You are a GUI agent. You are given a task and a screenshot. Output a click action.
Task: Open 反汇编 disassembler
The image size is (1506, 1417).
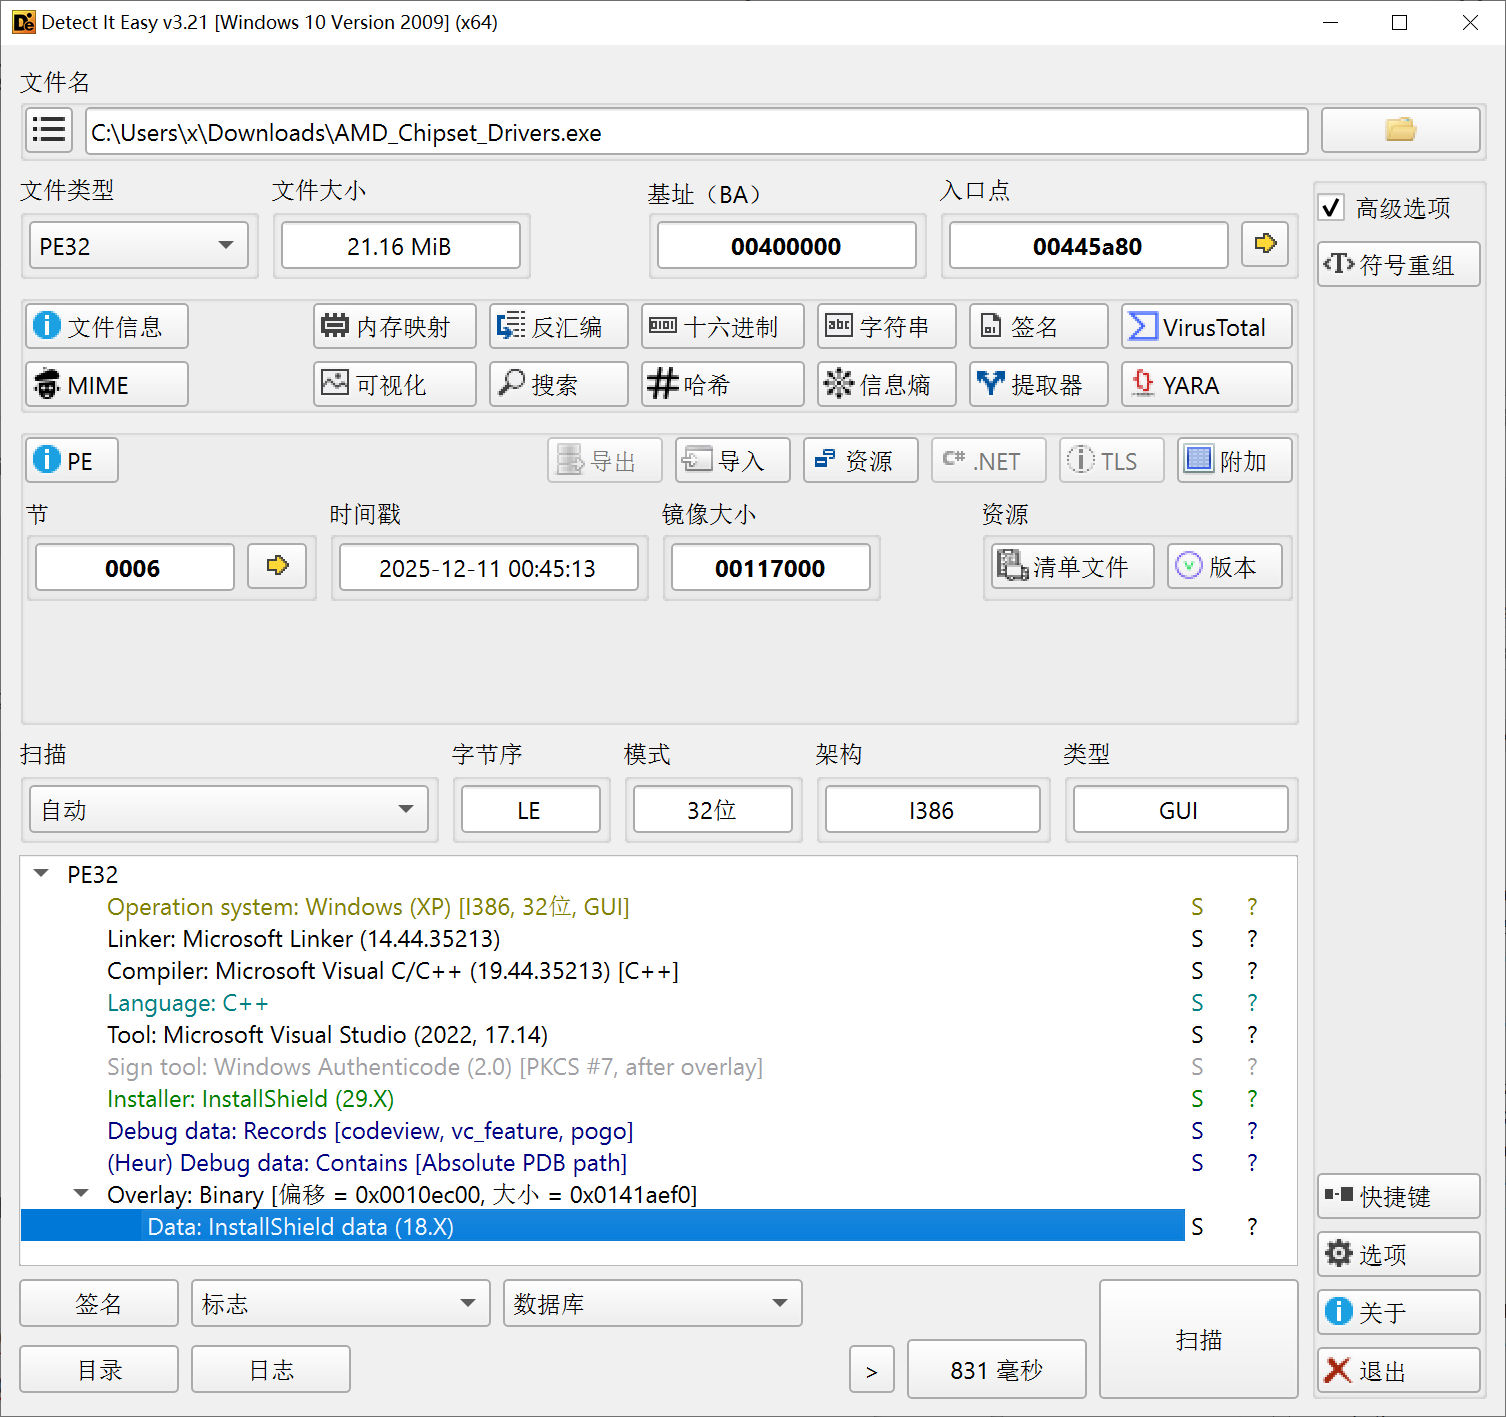(559, 327)
